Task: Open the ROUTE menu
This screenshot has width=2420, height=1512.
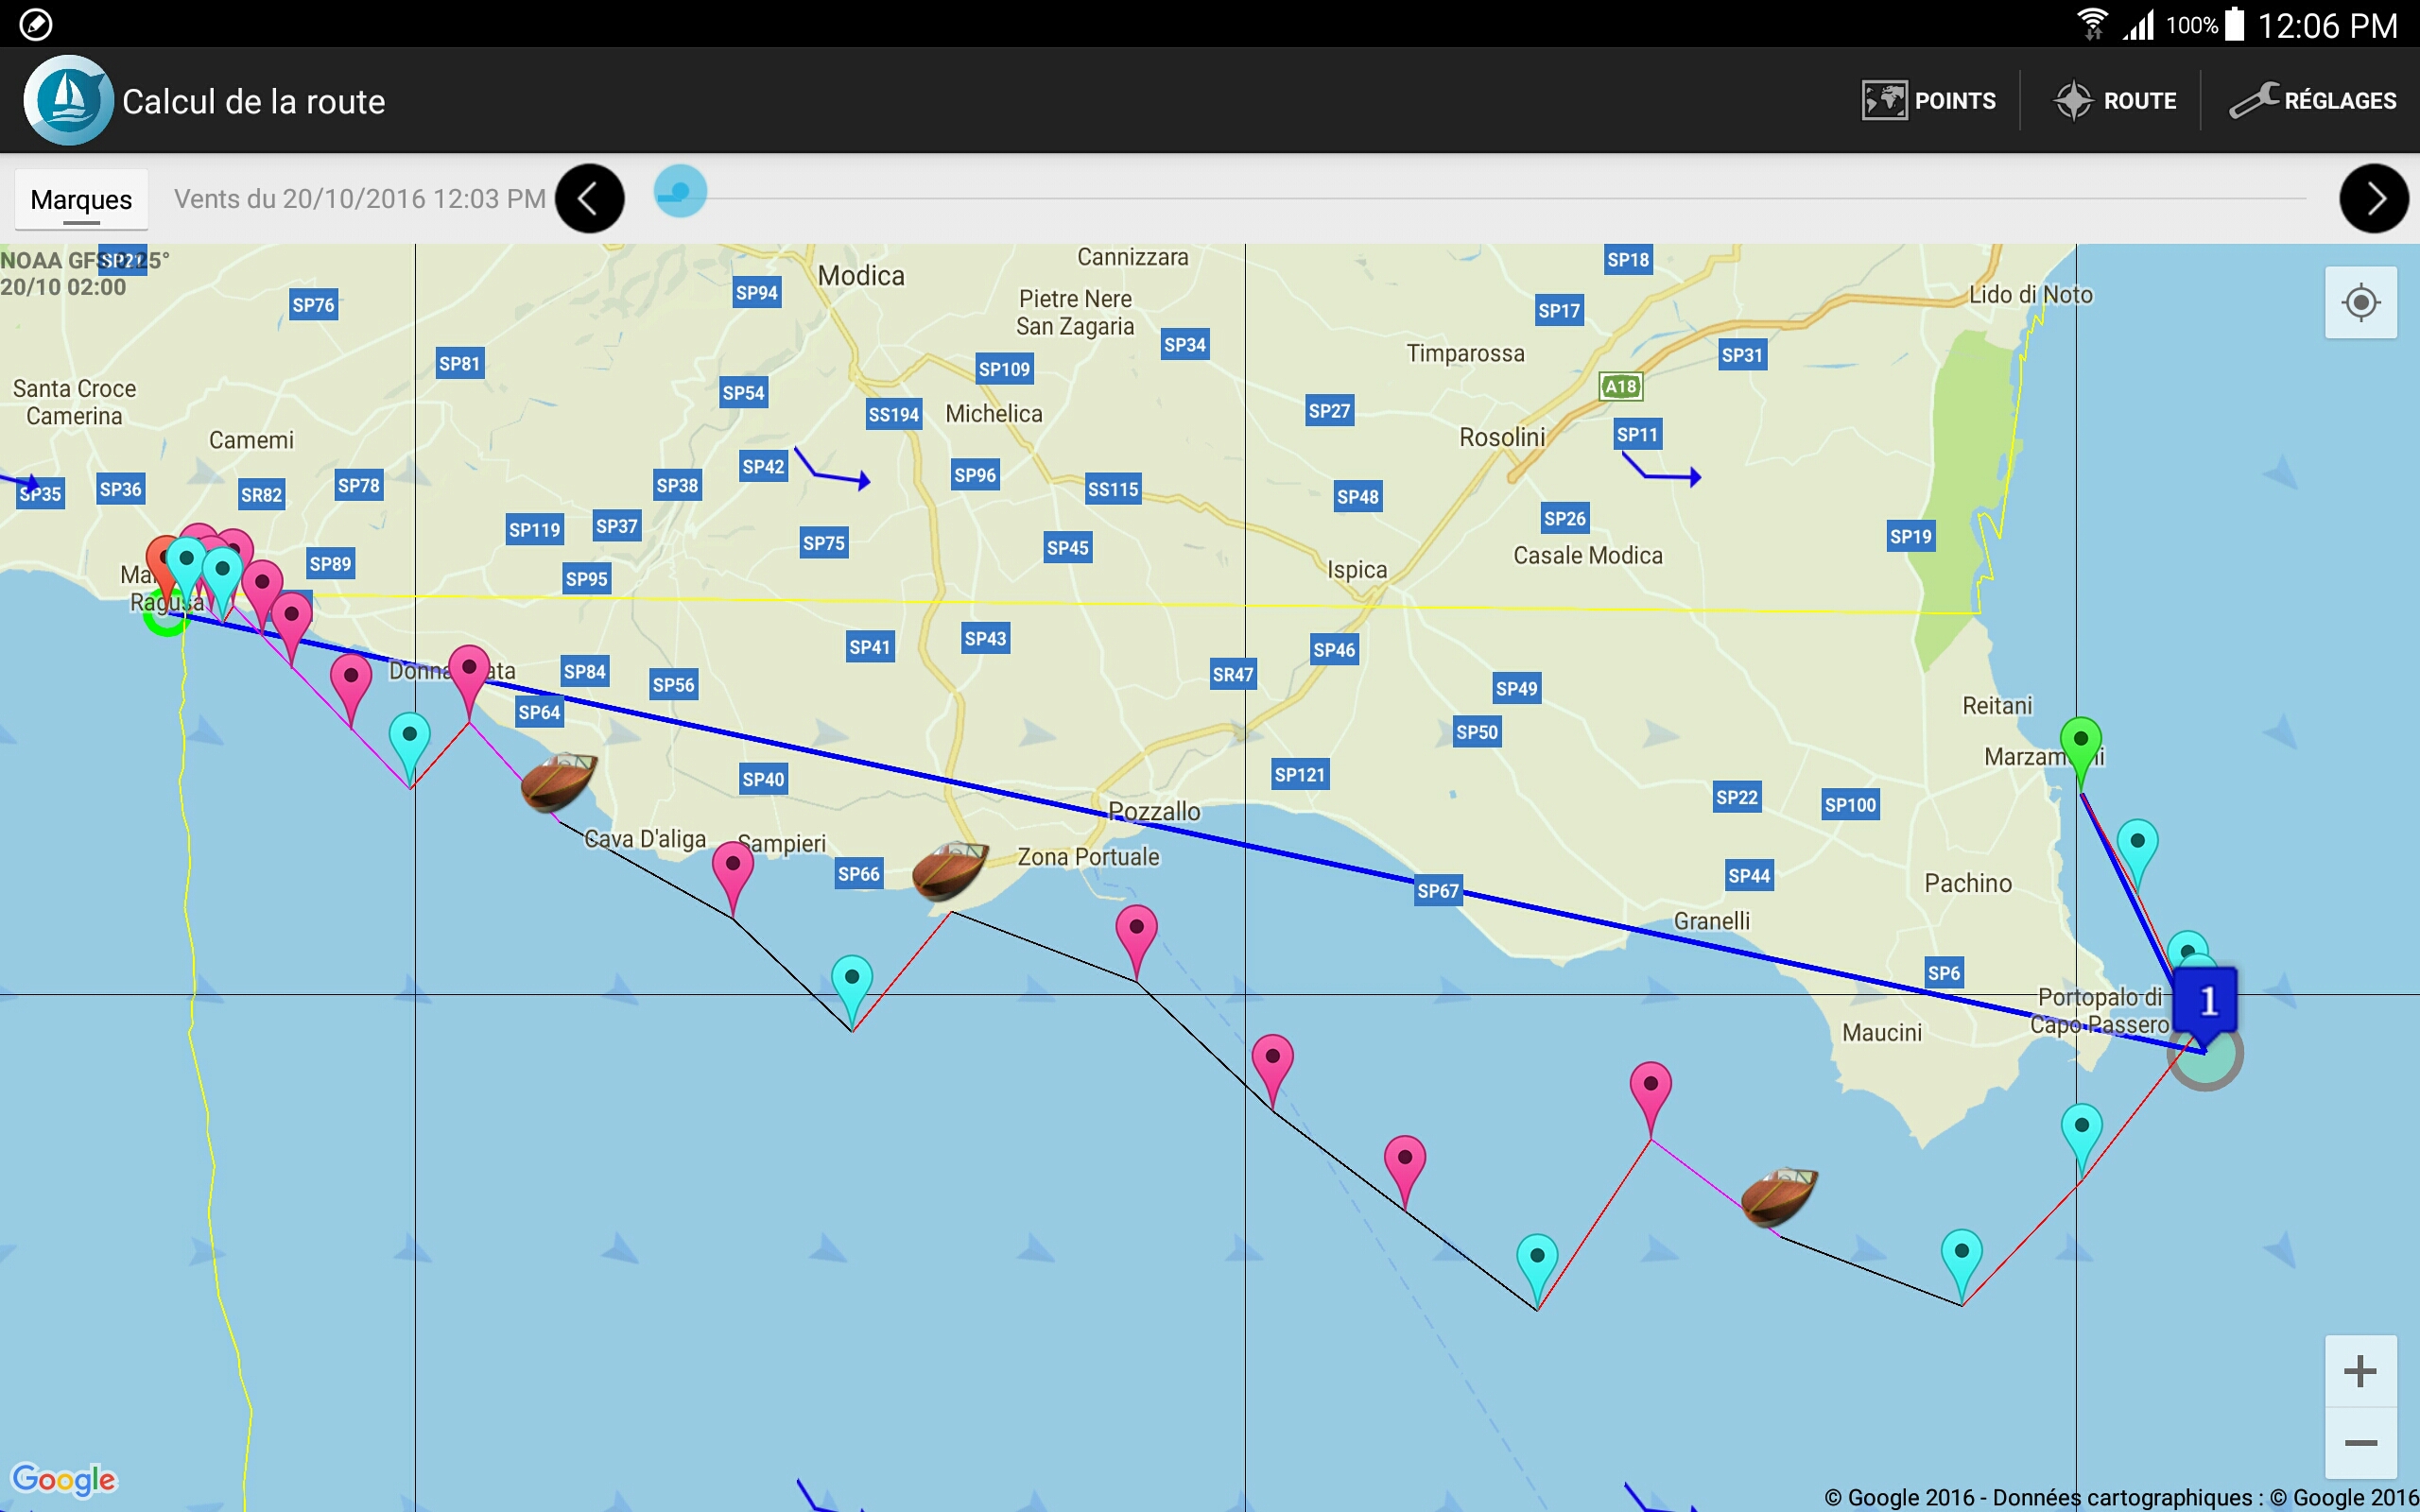Action: coord(2115,101)
